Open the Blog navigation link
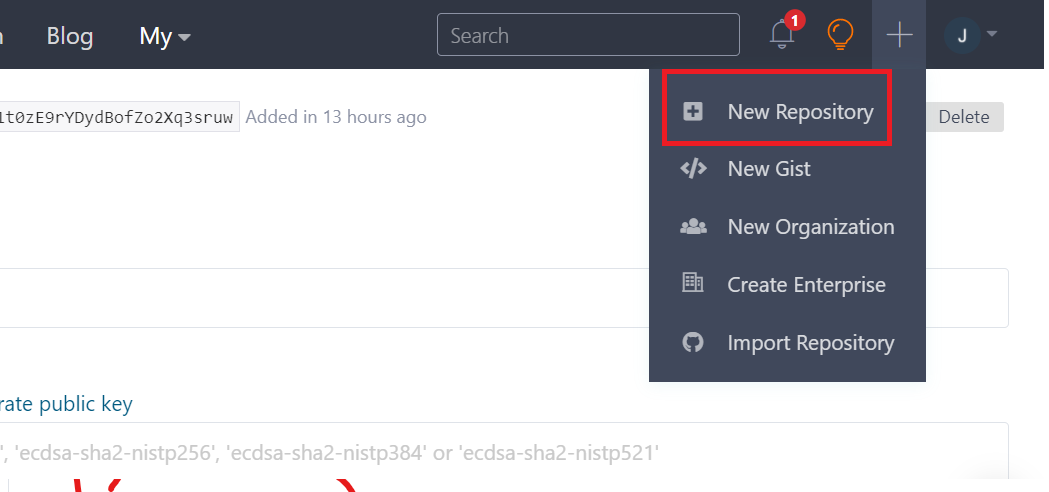 [x=70, y=35]
